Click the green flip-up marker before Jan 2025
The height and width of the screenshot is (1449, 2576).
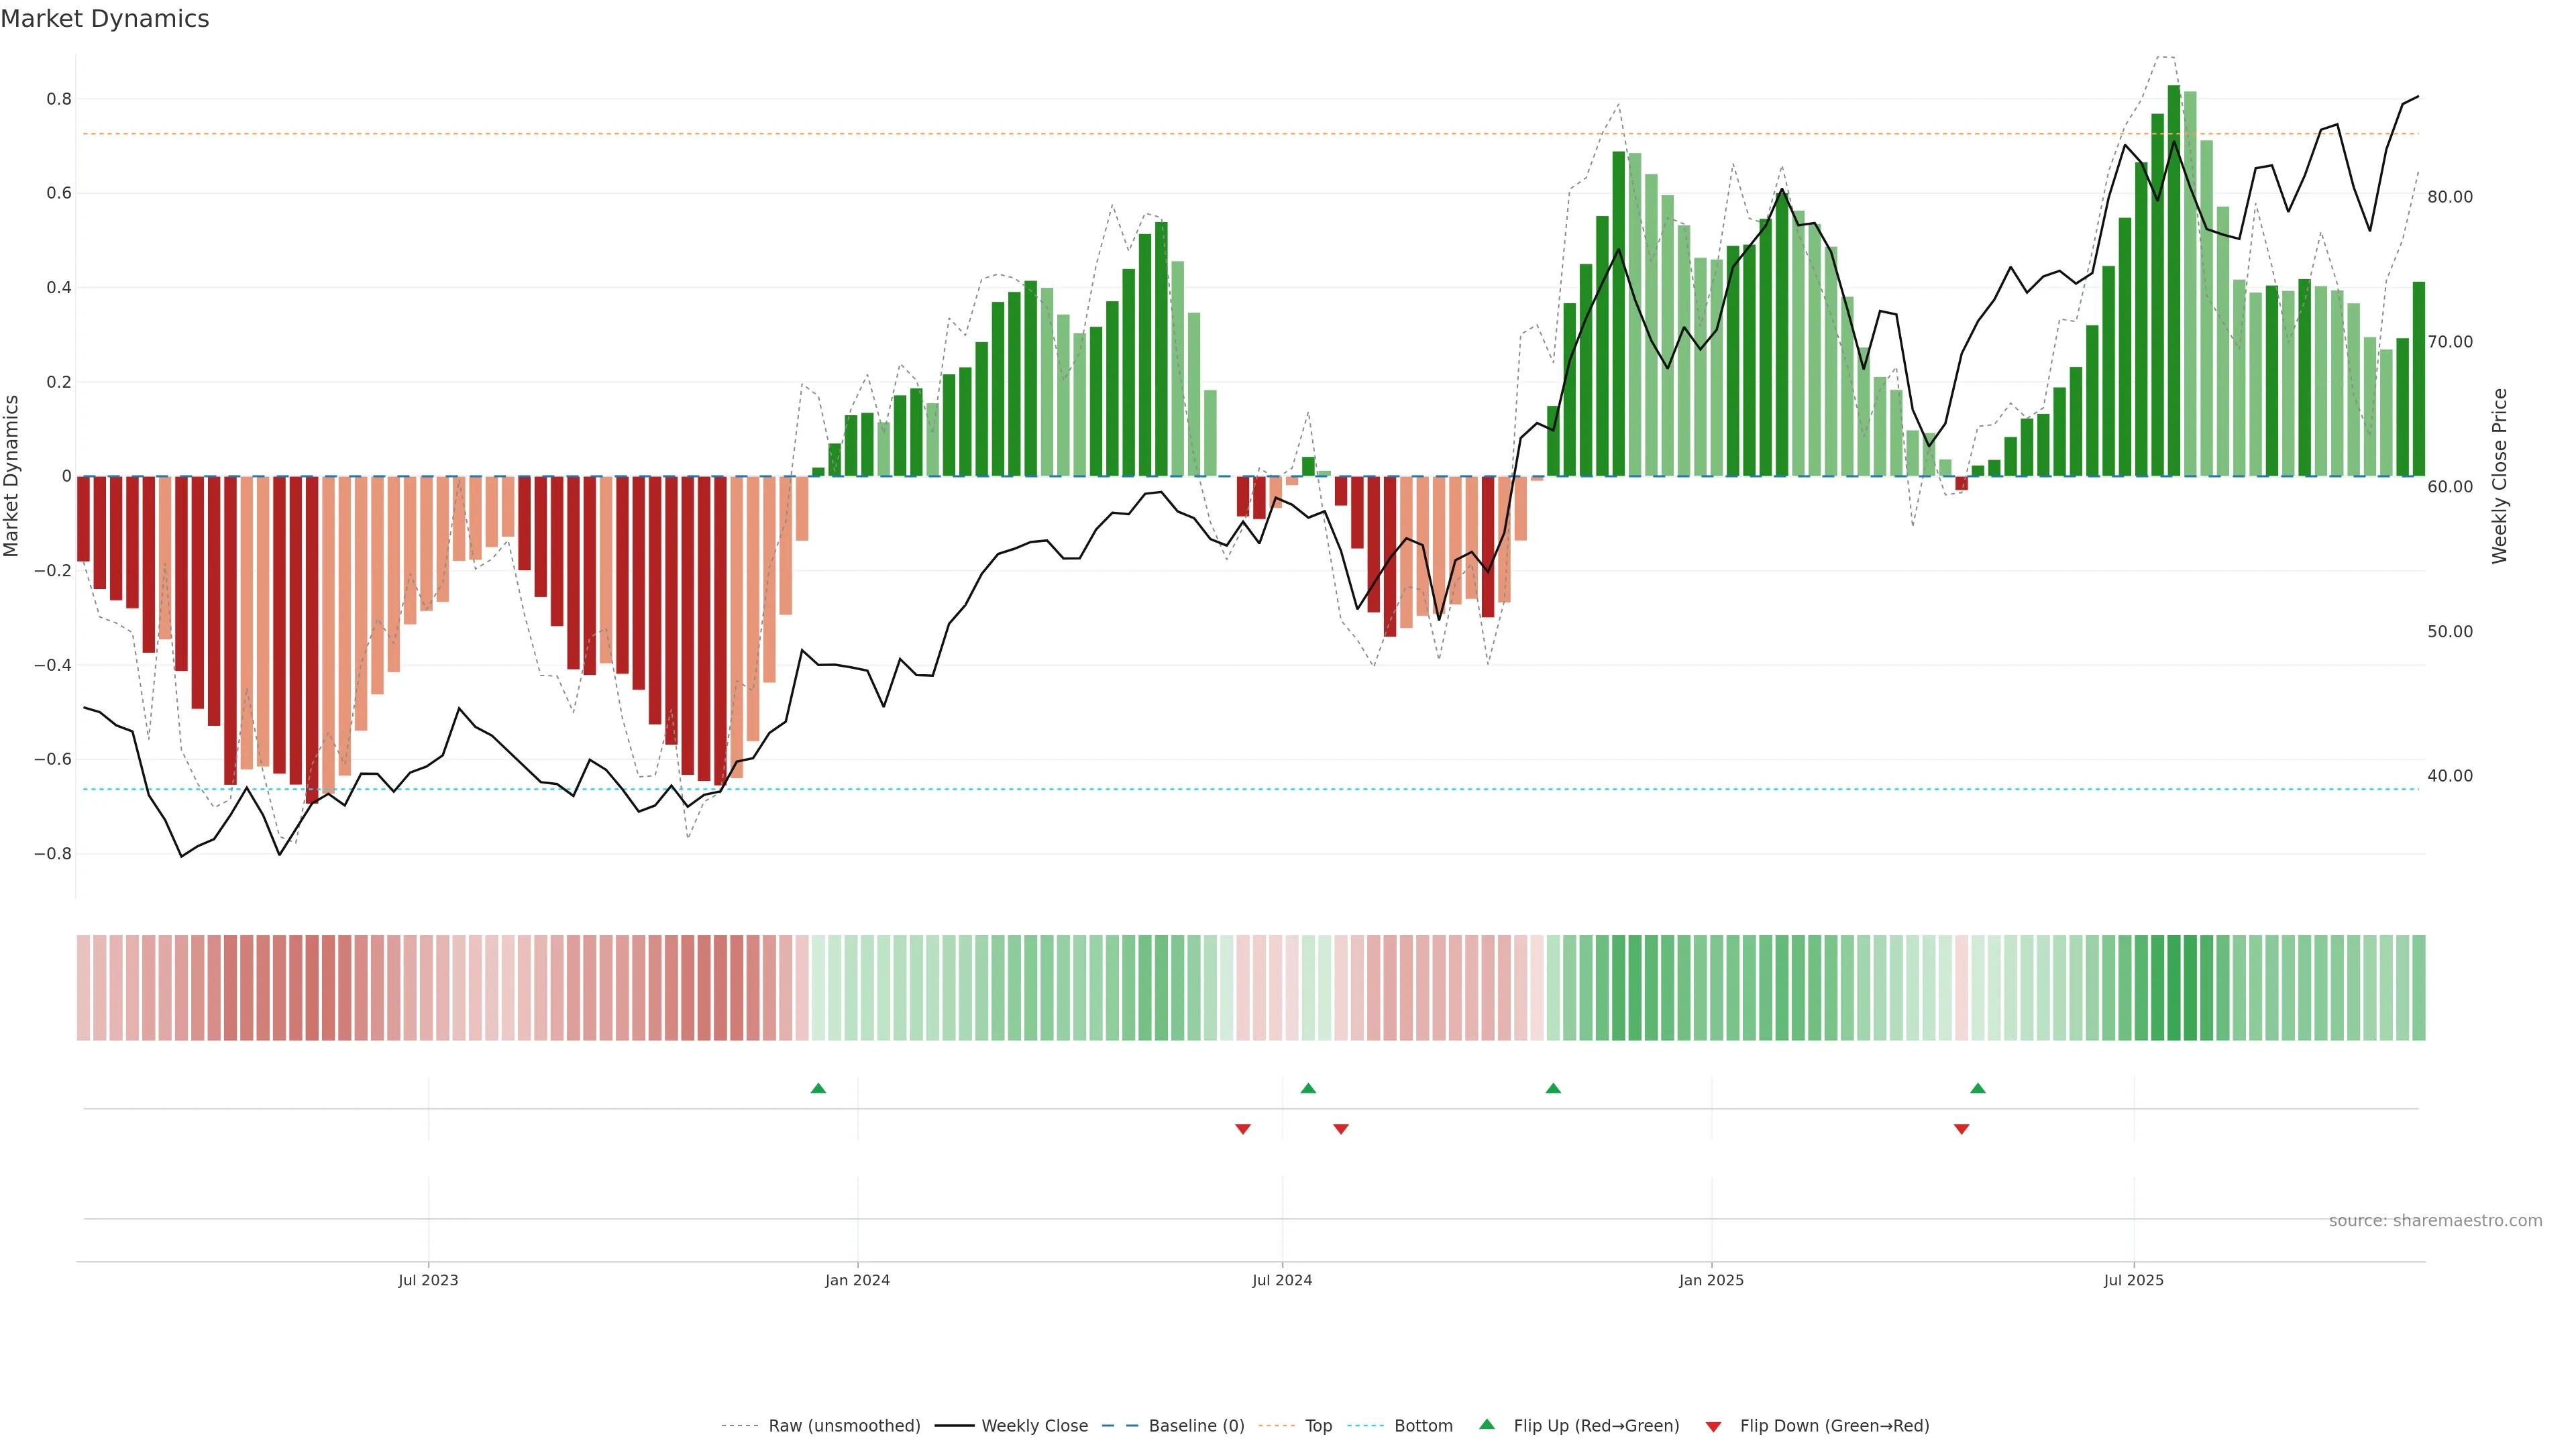pos(1553,1088)
